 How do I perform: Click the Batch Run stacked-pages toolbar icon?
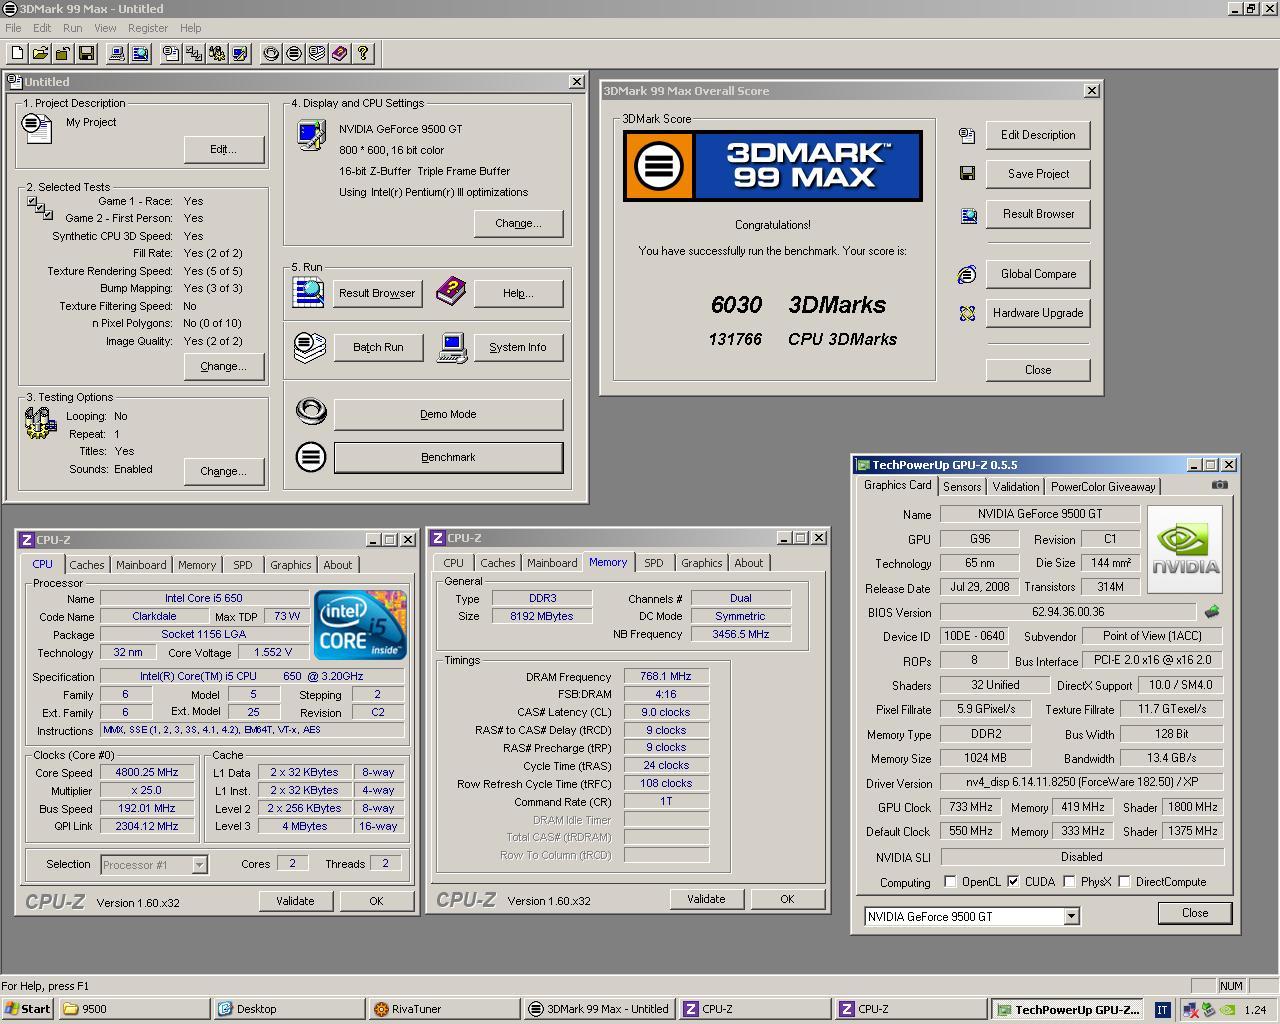tap(317, 53)
